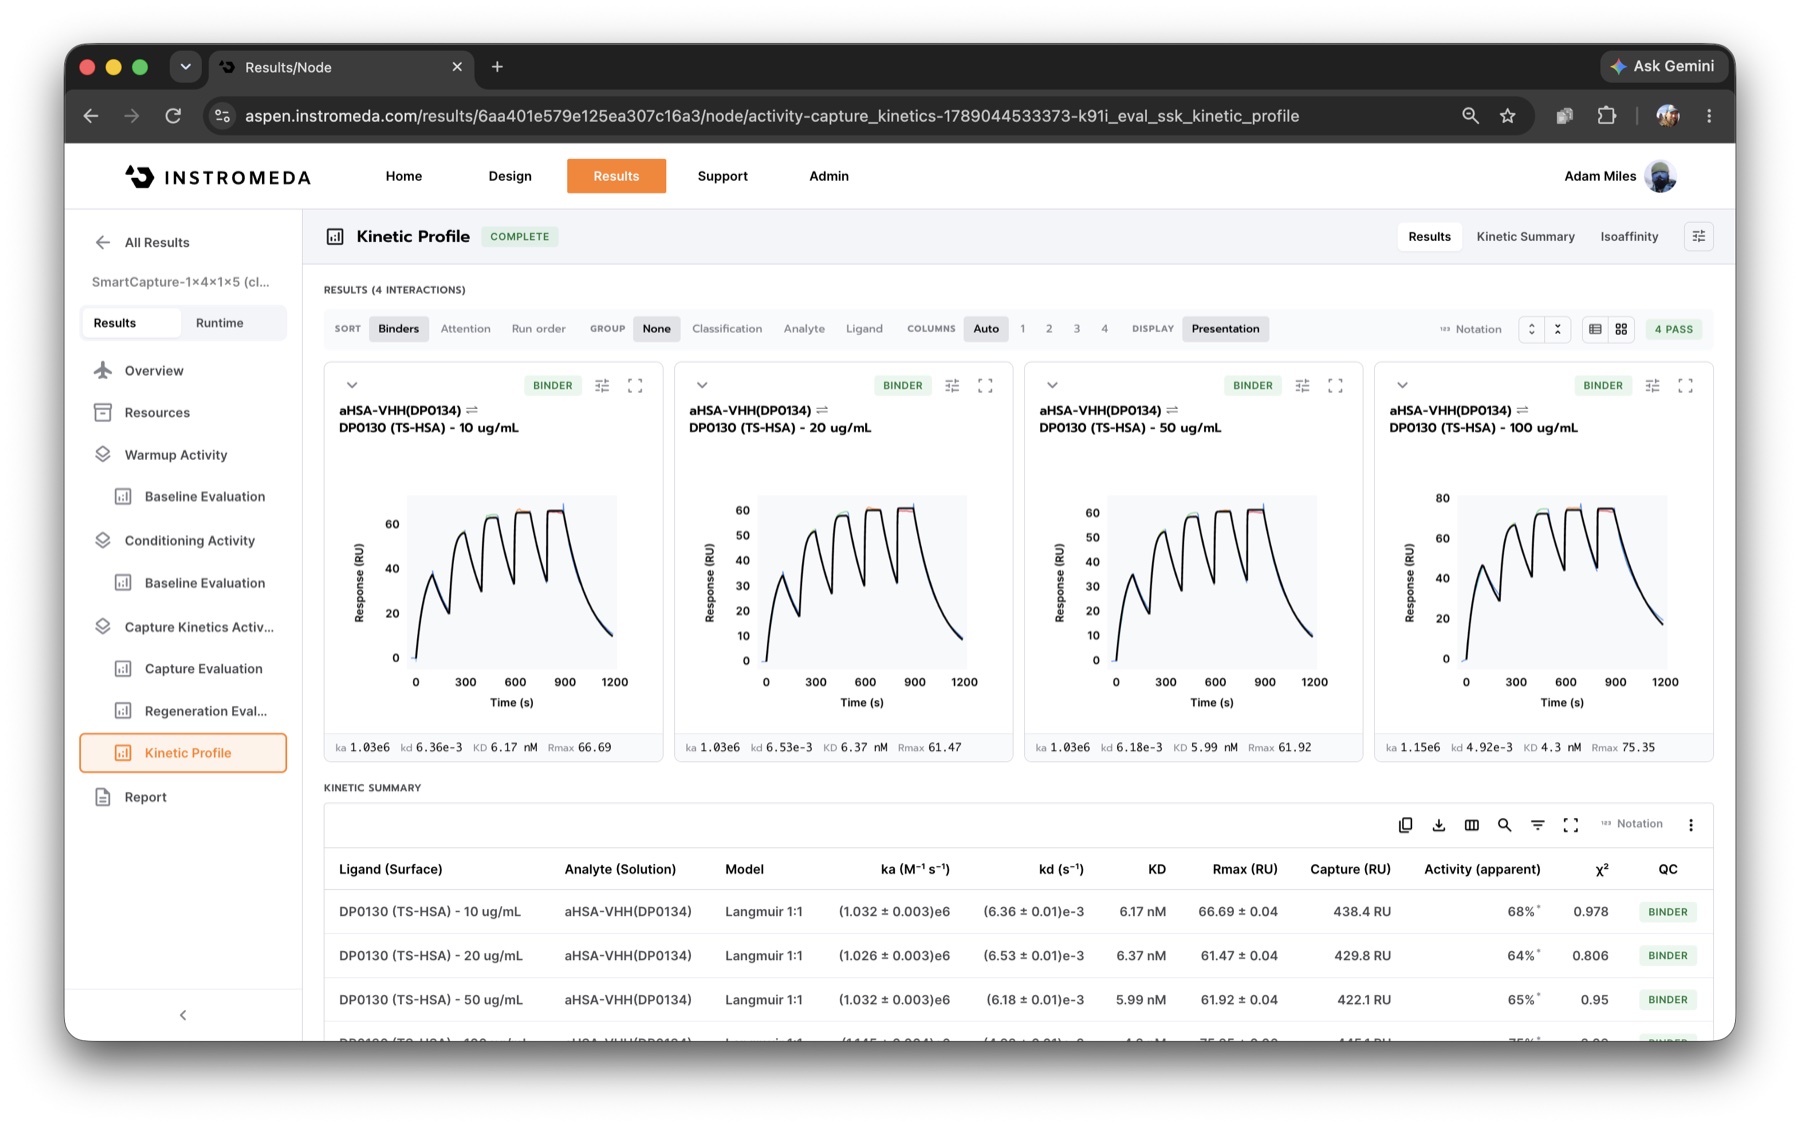Open the Design navigation page

(510, 176)
